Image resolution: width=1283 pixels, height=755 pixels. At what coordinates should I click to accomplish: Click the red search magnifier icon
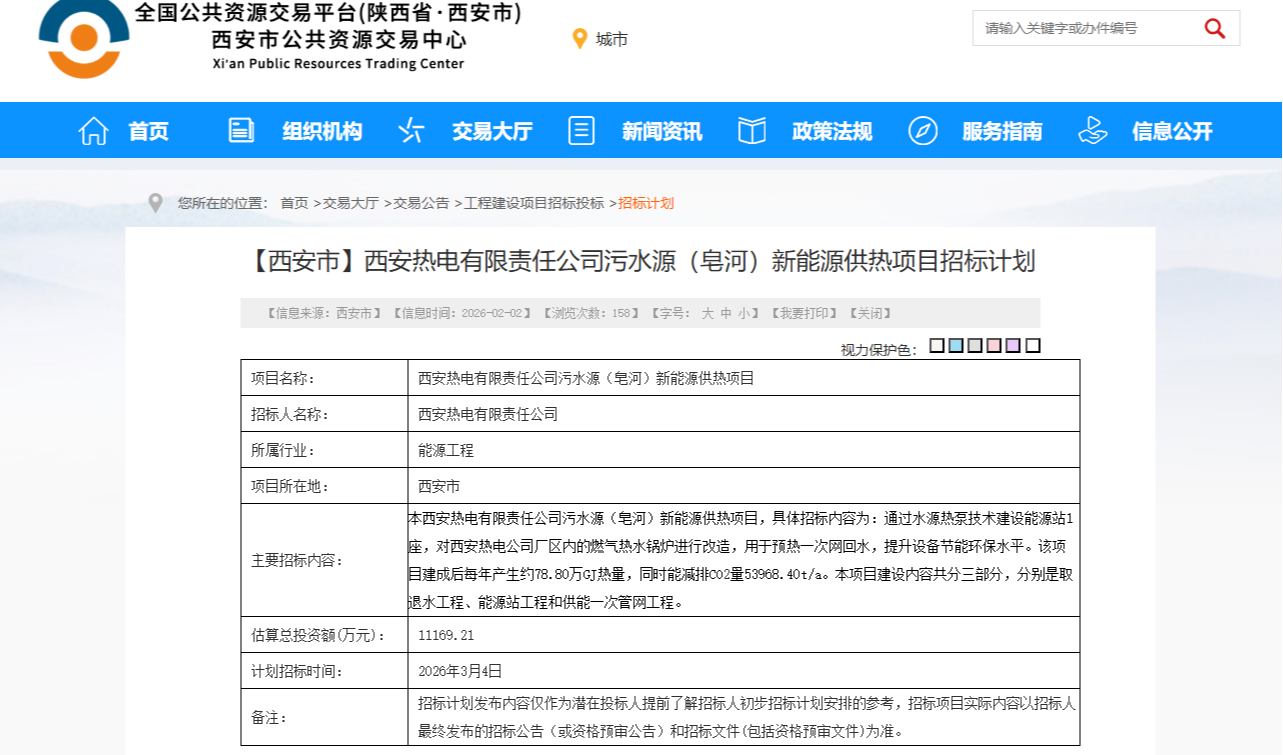tap(1215, 28)
